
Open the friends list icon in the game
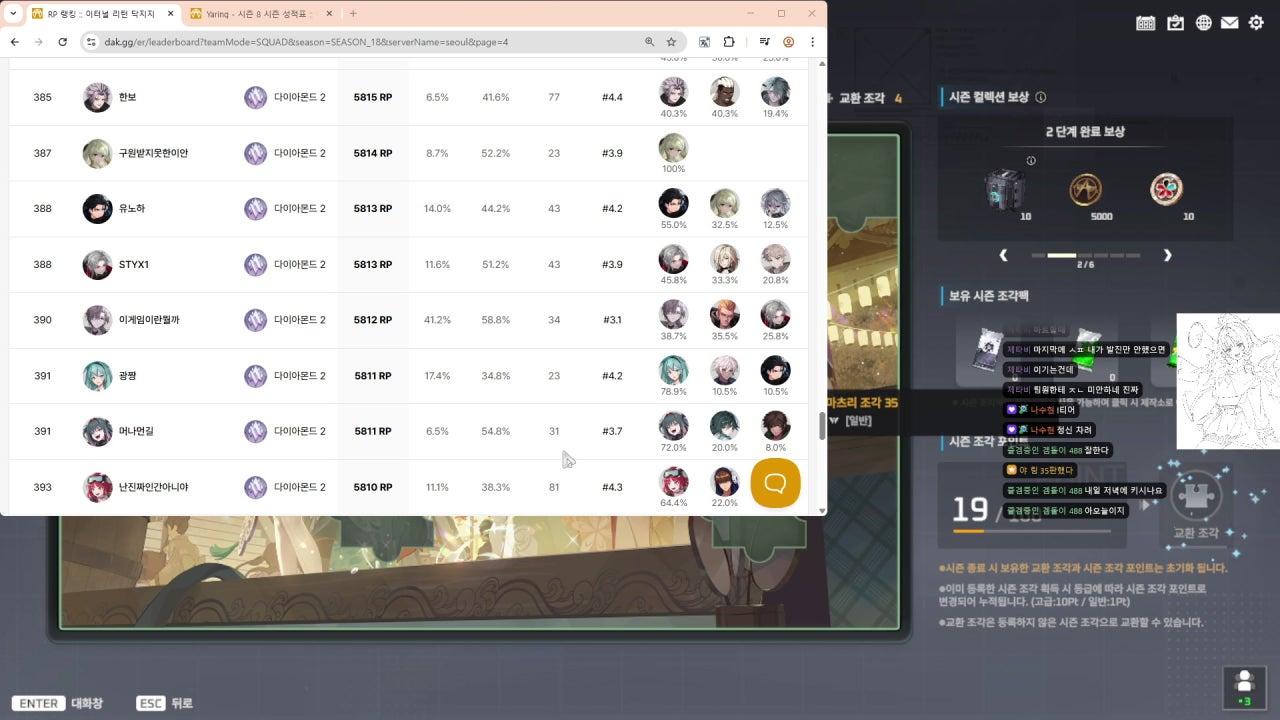click(1244, 686)
